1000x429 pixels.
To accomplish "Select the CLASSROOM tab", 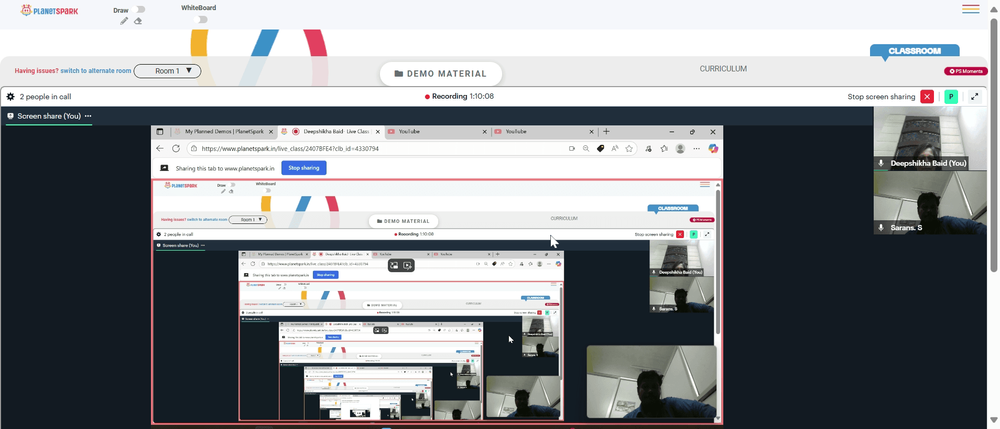I will pyautogui.click(x=915, y=51).
